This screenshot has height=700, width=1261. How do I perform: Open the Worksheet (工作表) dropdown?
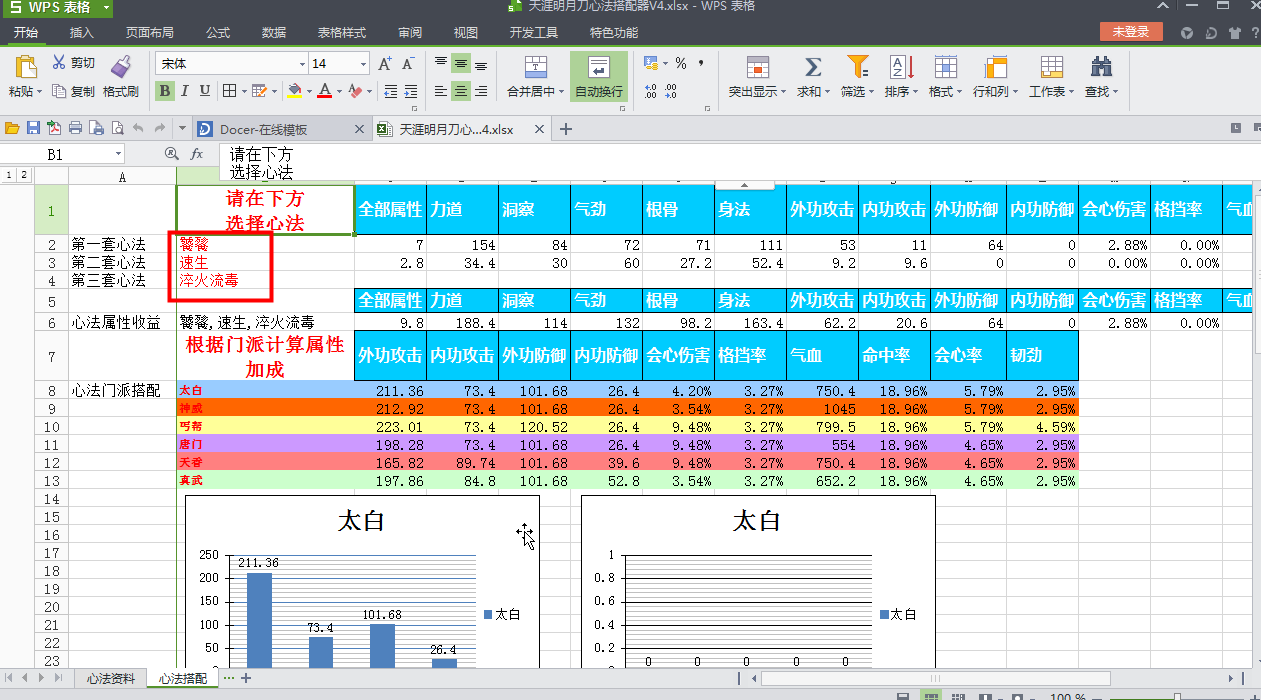point(1051,76)
